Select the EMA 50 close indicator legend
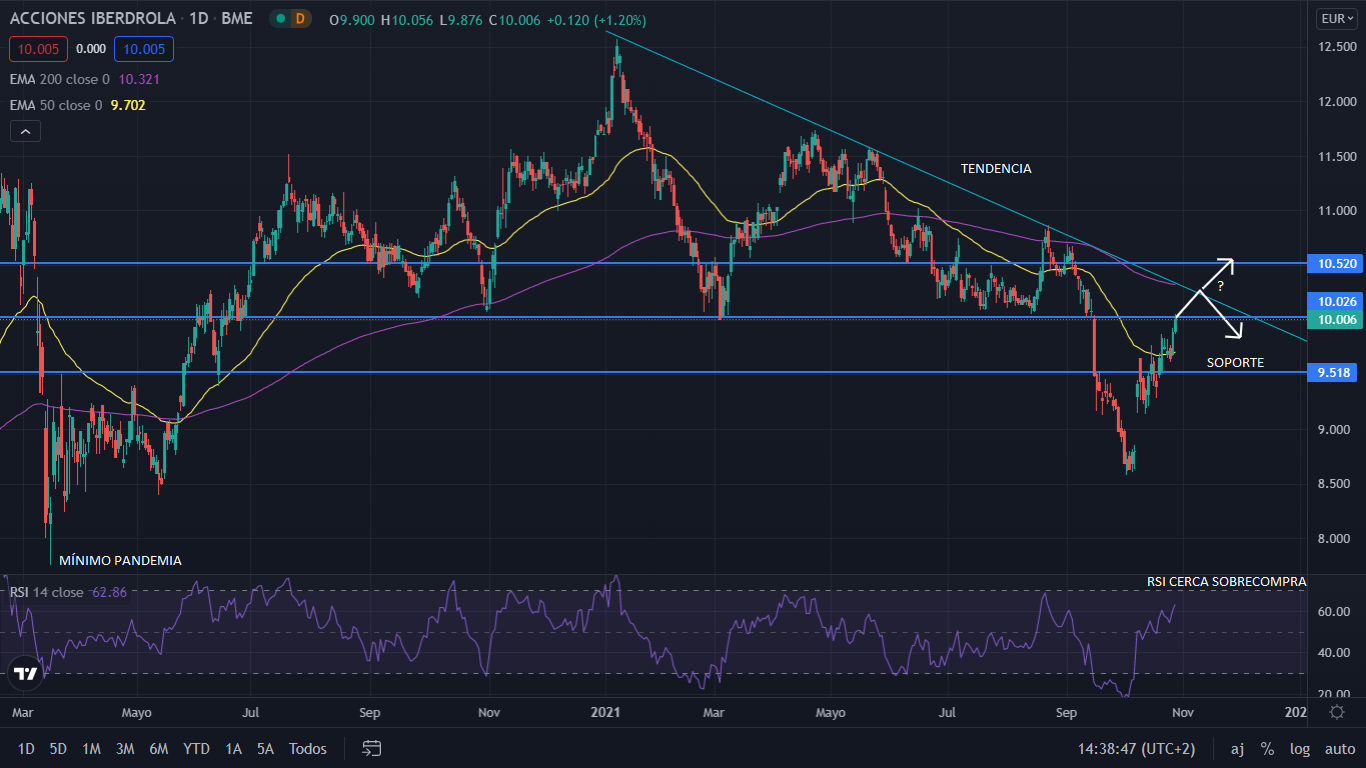The image size is (1366, 768). (x=78, y=104)
